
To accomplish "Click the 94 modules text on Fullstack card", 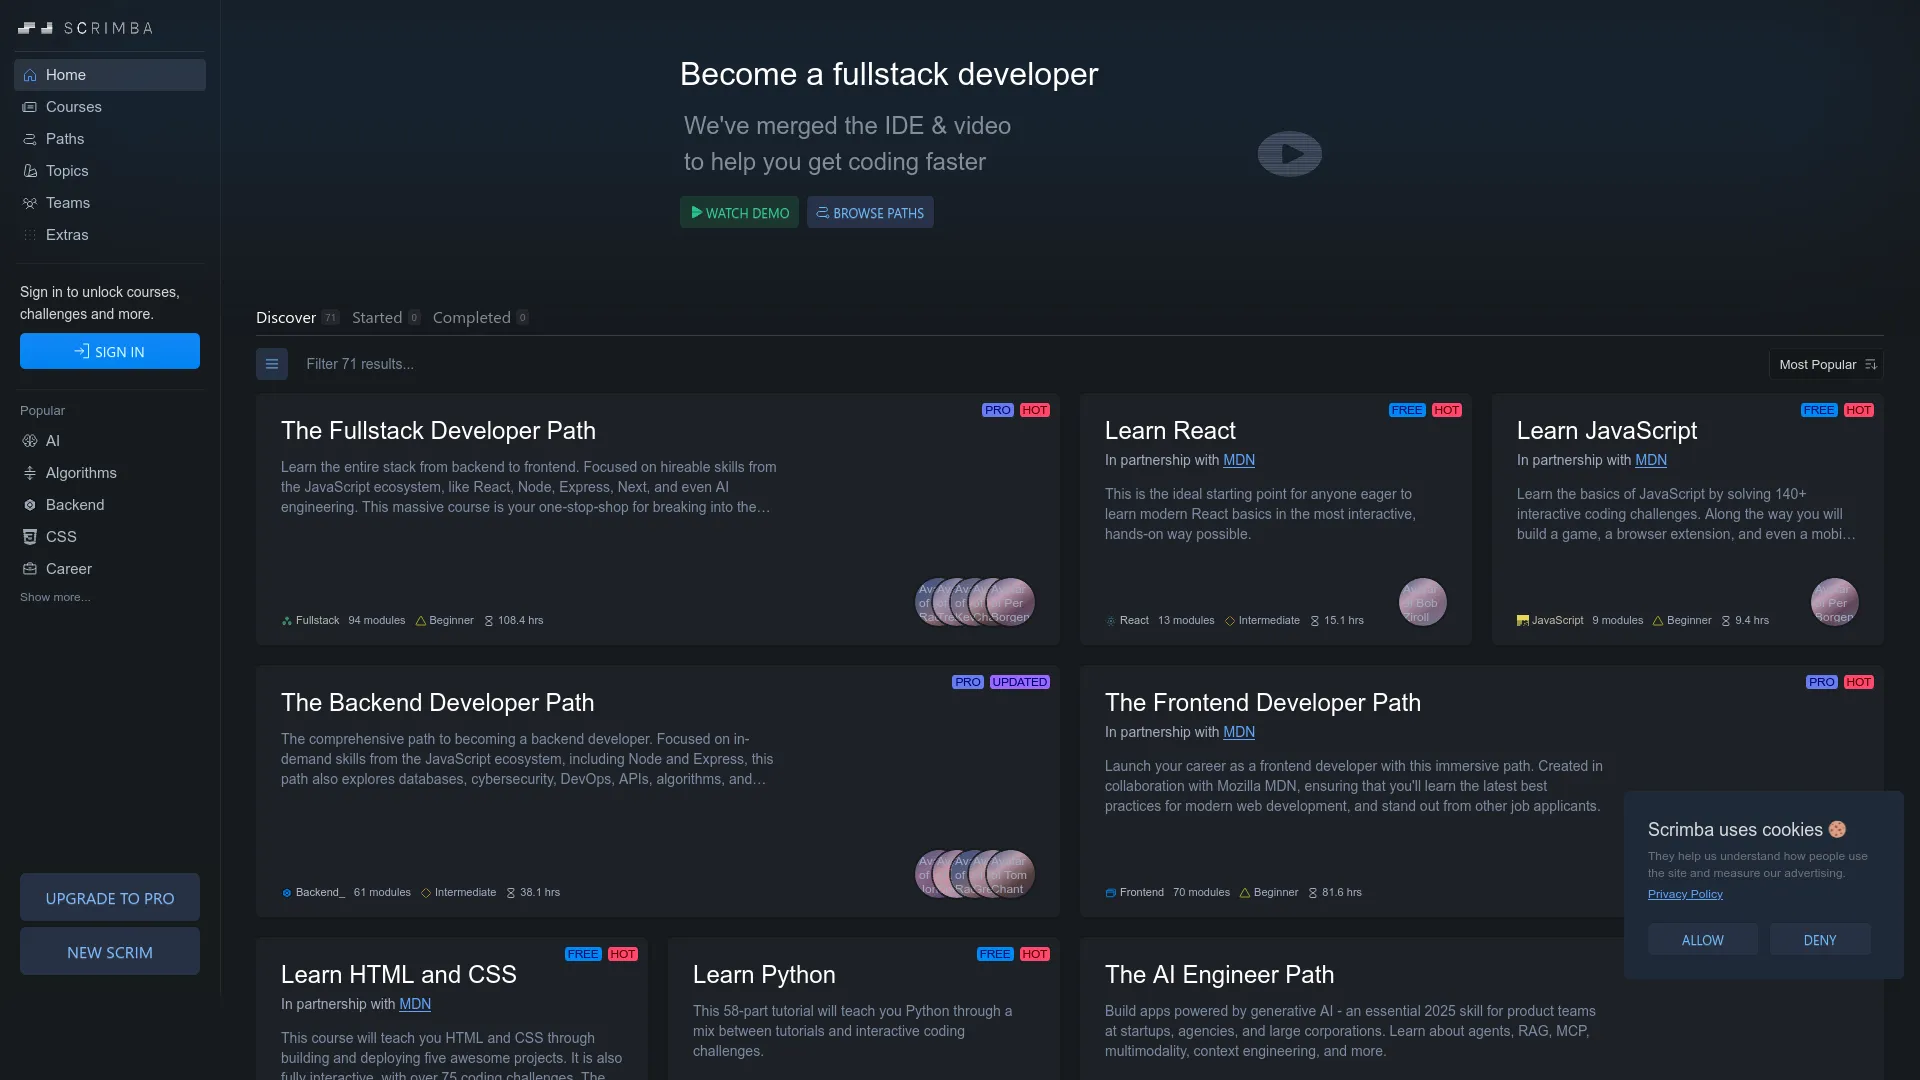I will pos(377,621).
